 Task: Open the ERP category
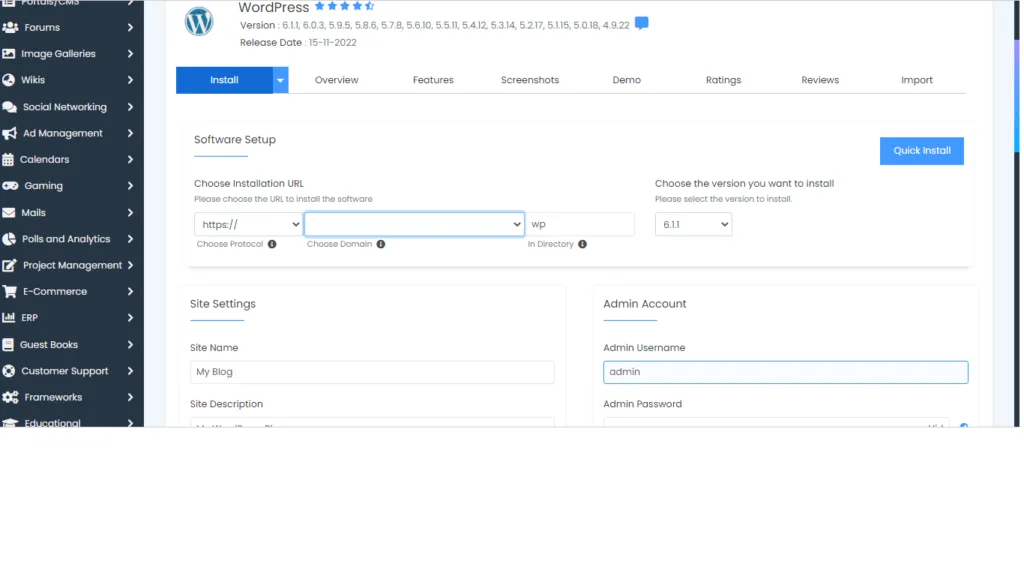click(x=29, y=318)
